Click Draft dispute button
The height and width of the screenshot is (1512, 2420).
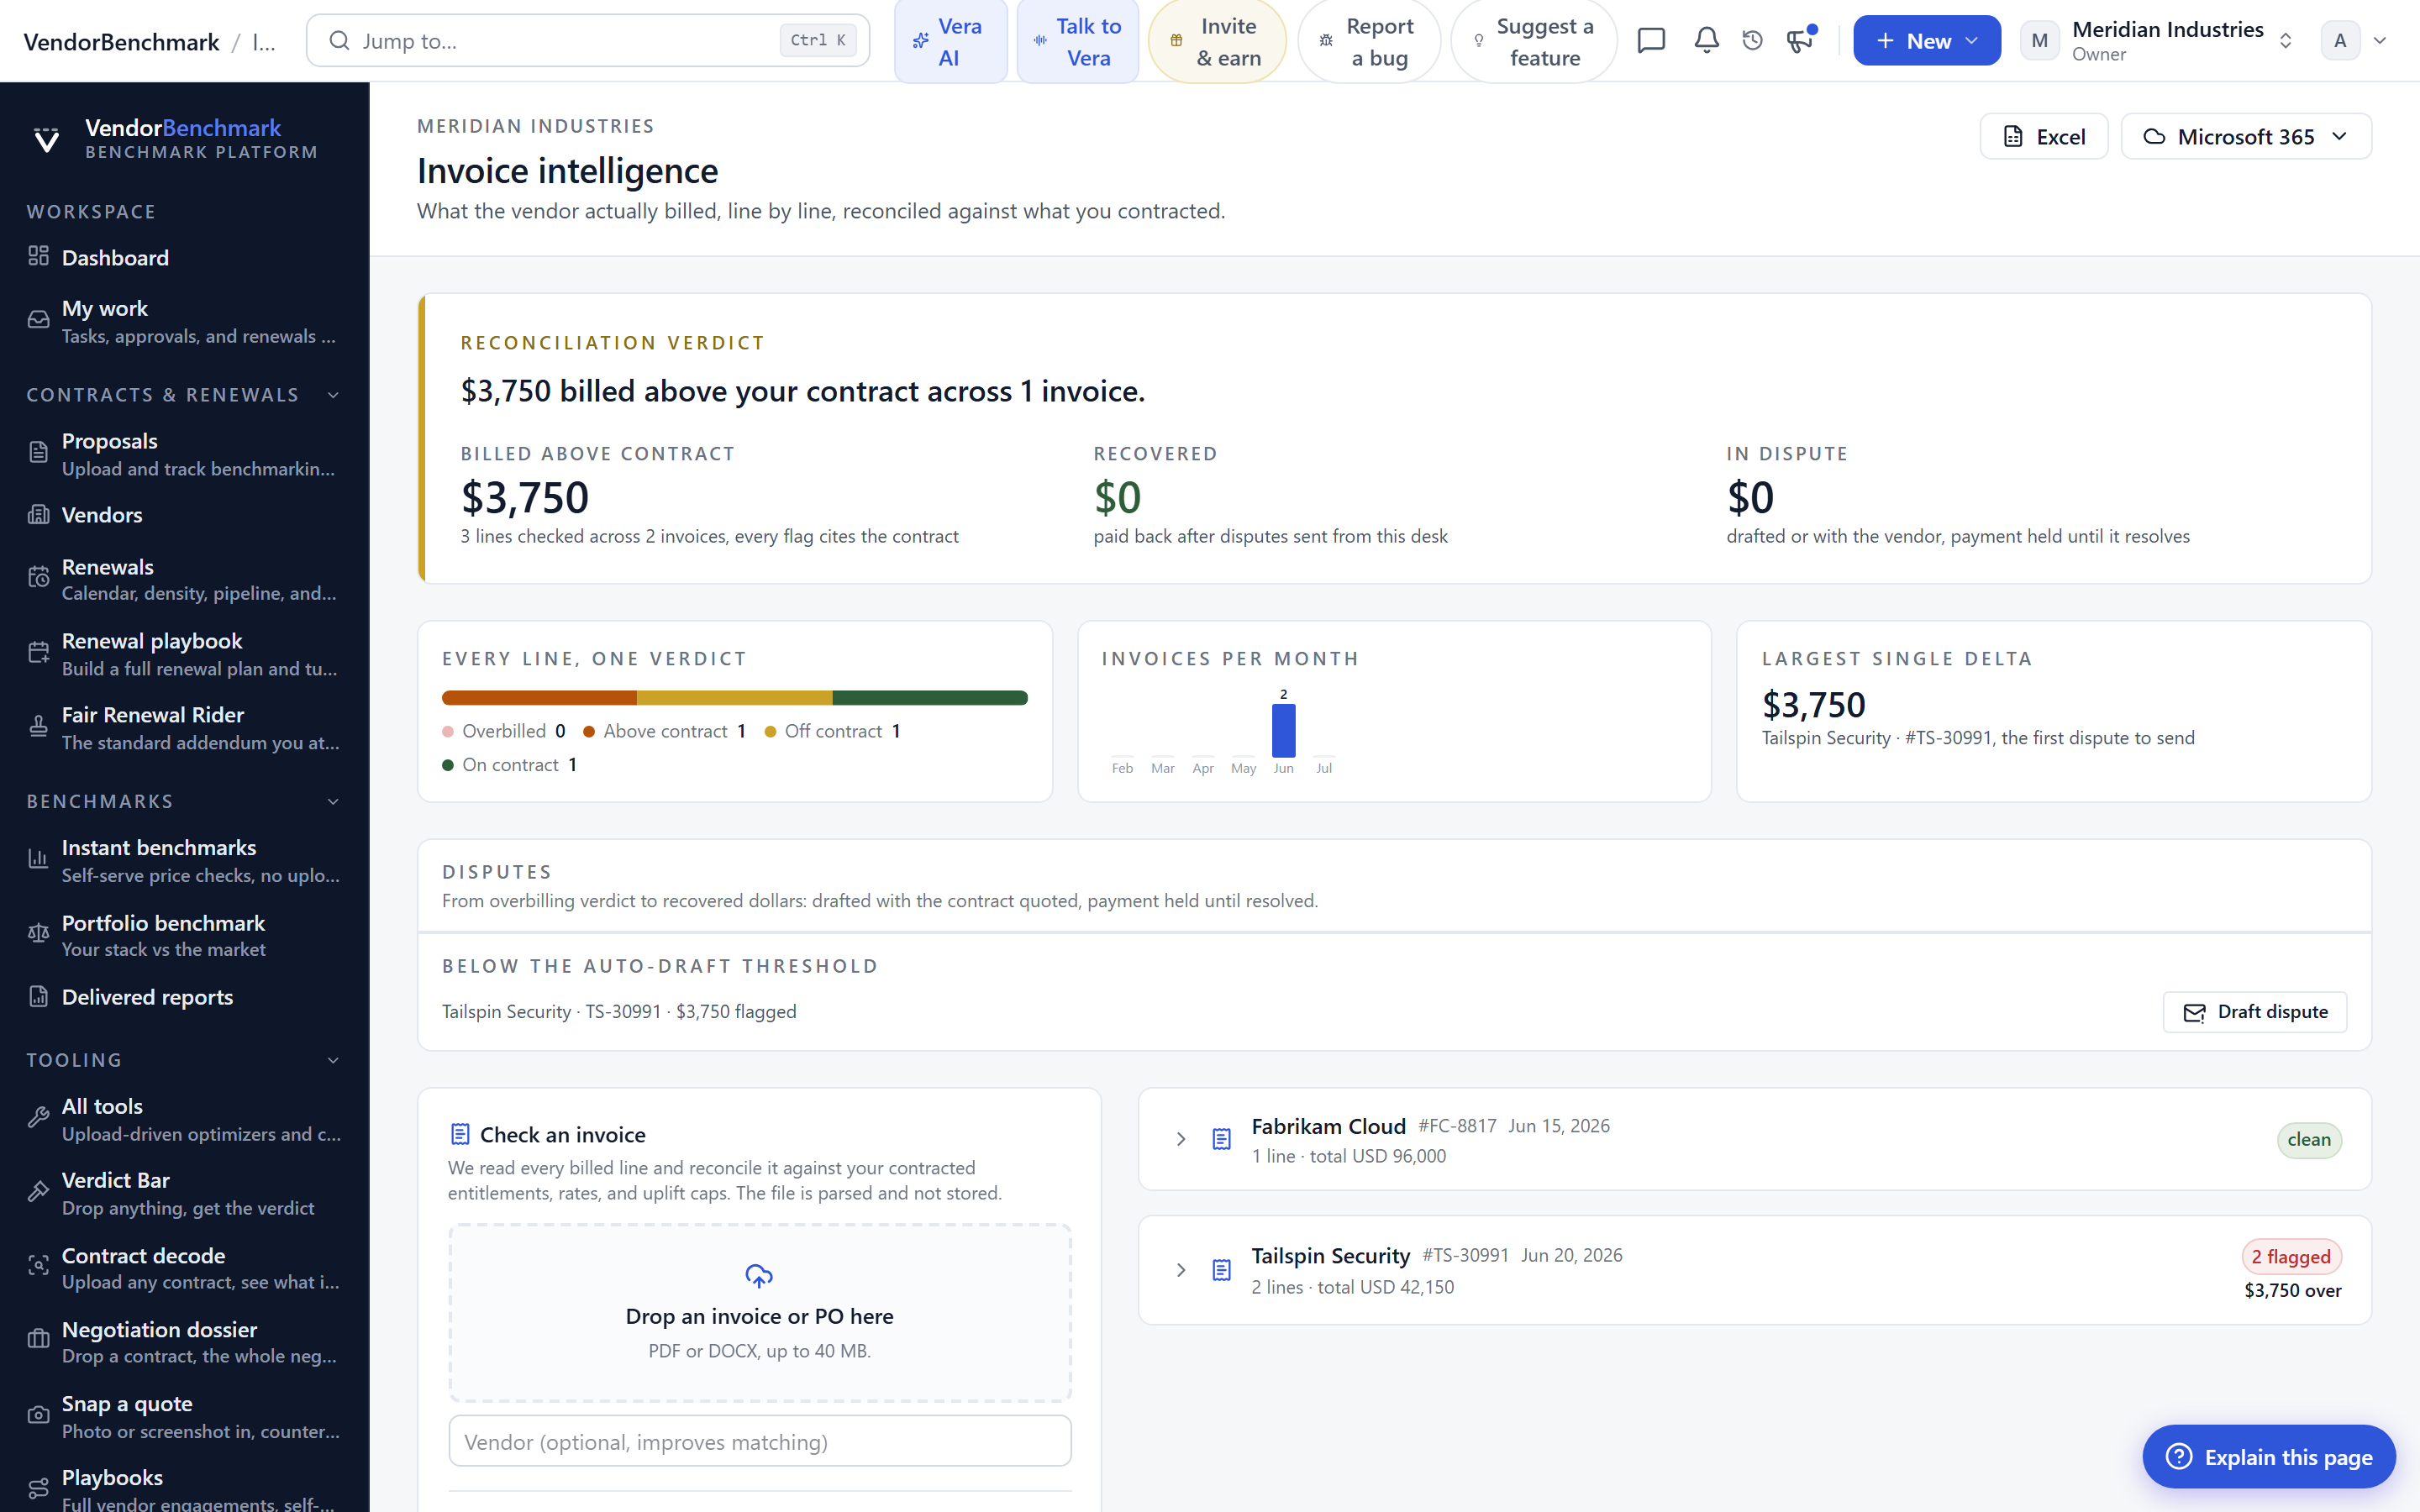click(x=2255, y=1012)
